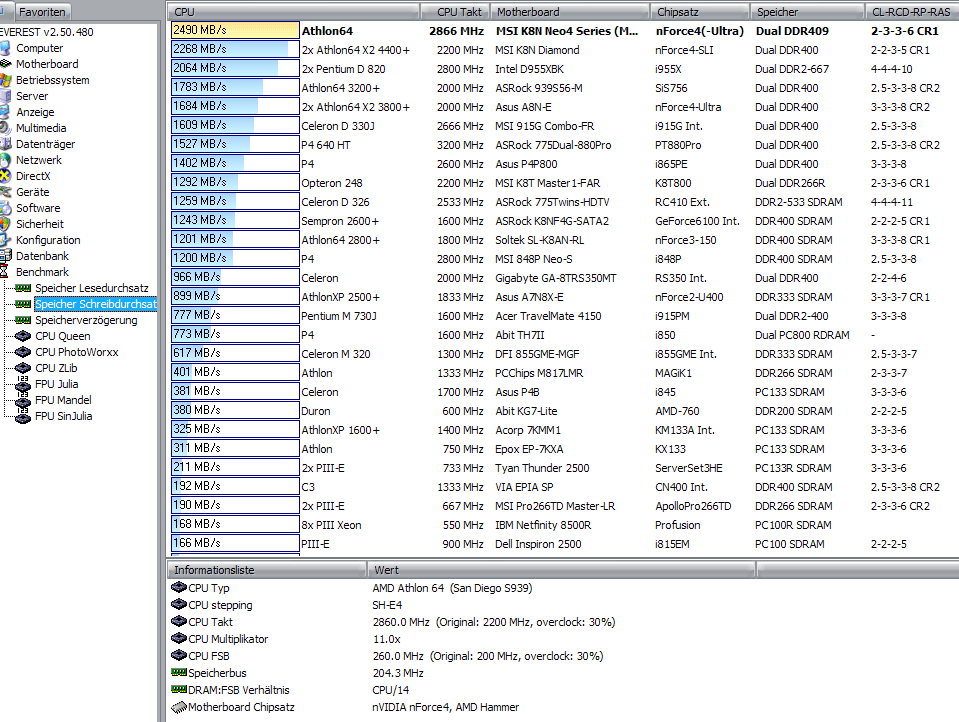Click the Speicherbus memory icon
The width and height of the screenshot is (959, 722).
click(179, 672)
